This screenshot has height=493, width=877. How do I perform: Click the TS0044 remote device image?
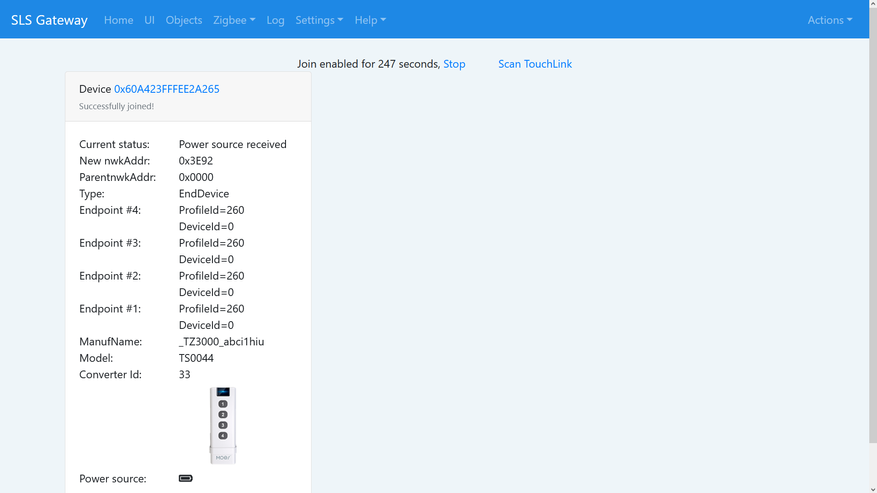click(223, 425)
